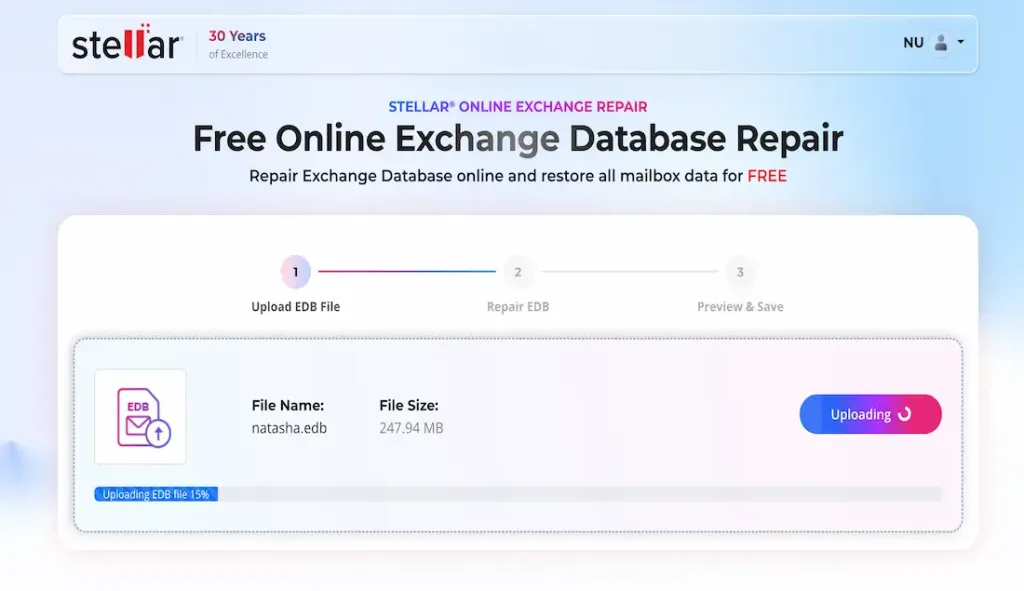Click the Stellar logo
1024x591 pixels.
click(x=127, y=43)
